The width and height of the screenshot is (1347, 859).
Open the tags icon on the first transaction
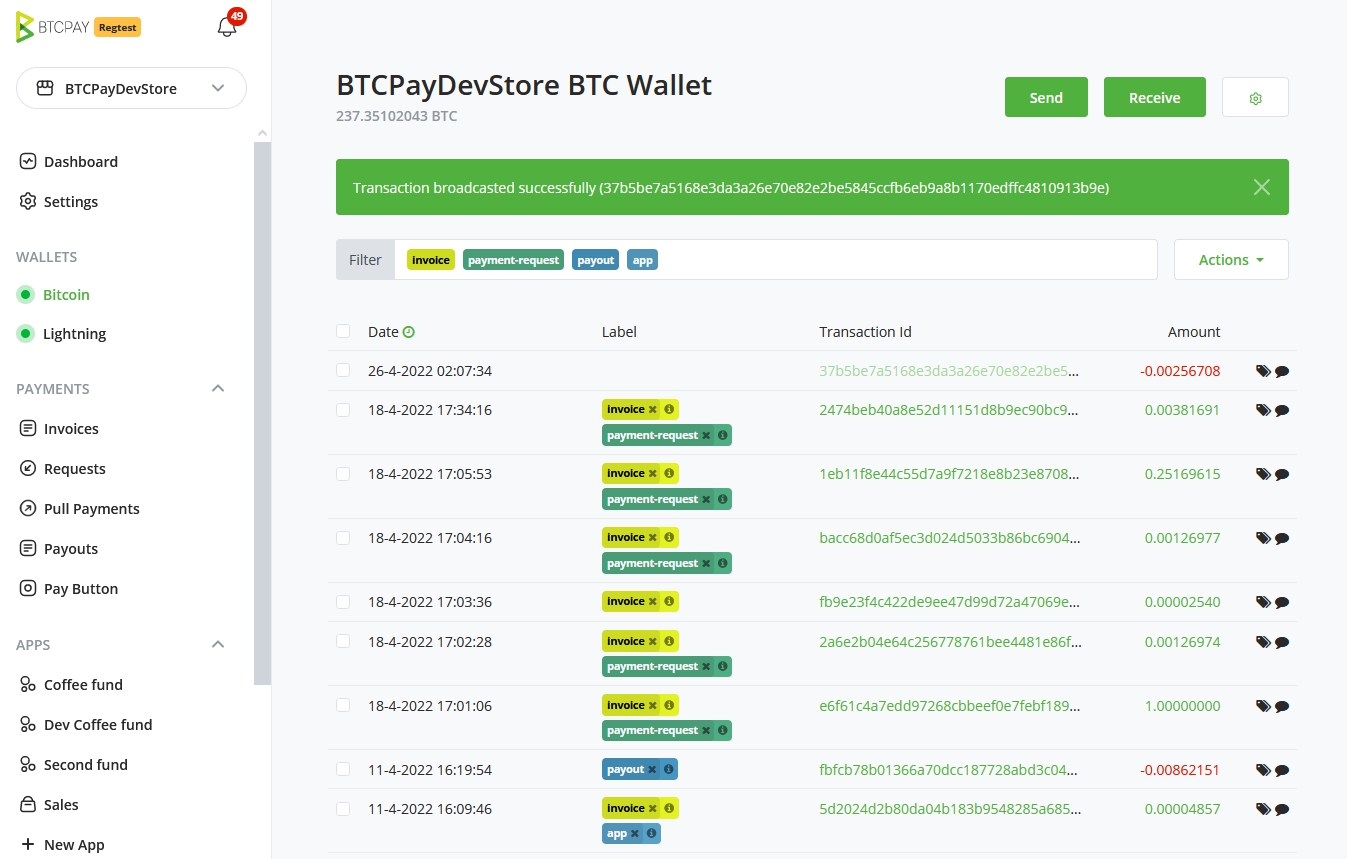coord(1263,370)
